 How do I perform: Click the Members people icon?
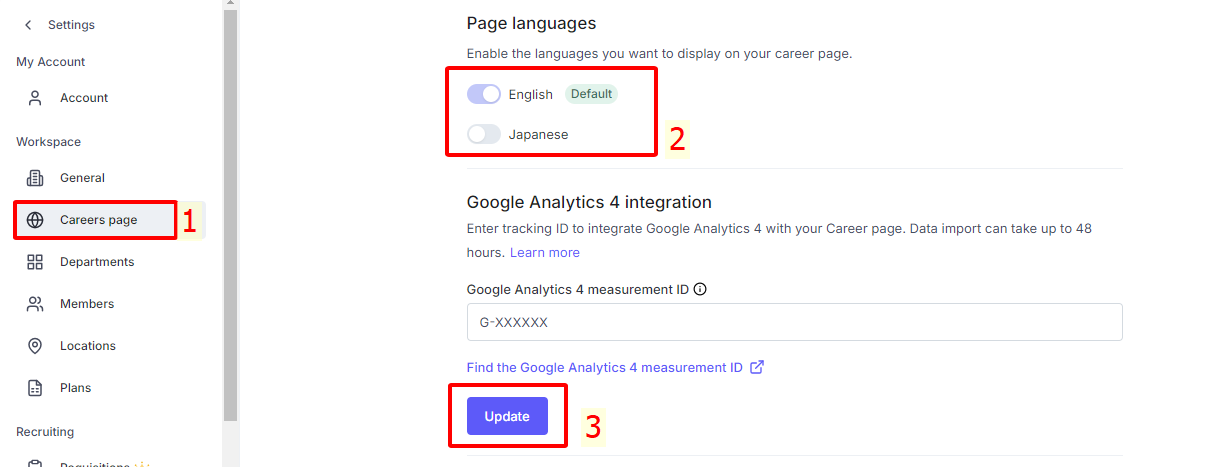pos(35,304)
